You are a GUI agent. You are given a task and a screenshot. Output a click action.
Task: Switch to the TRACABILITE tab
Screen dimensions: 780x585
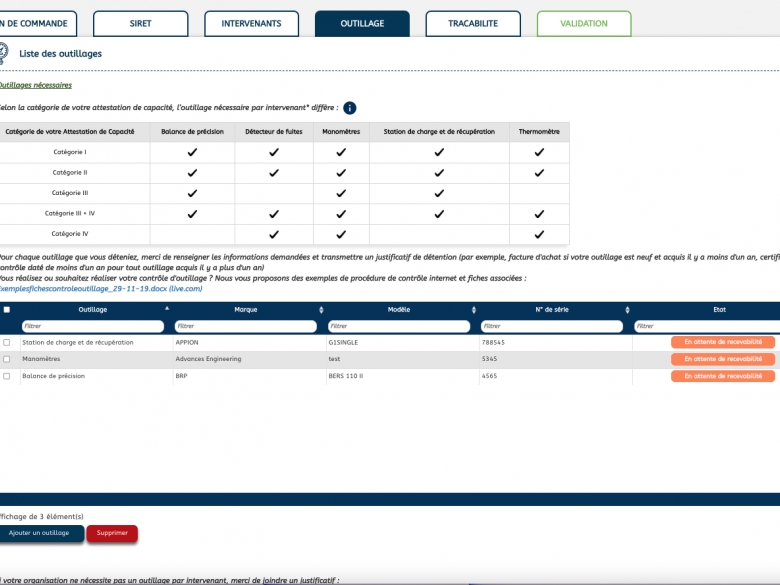coord(473,23)
